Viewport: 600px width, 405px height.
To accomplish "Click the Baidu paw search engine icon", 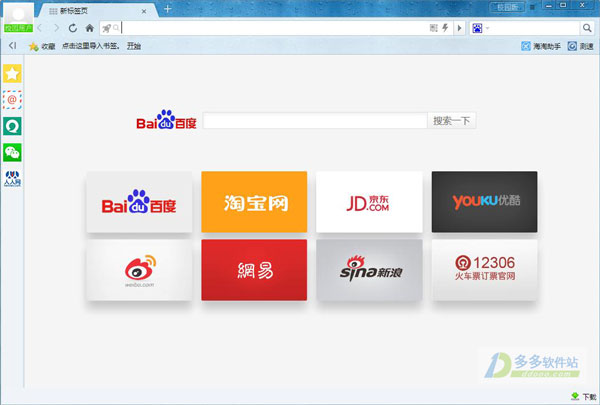I will (x=477, y=28).
